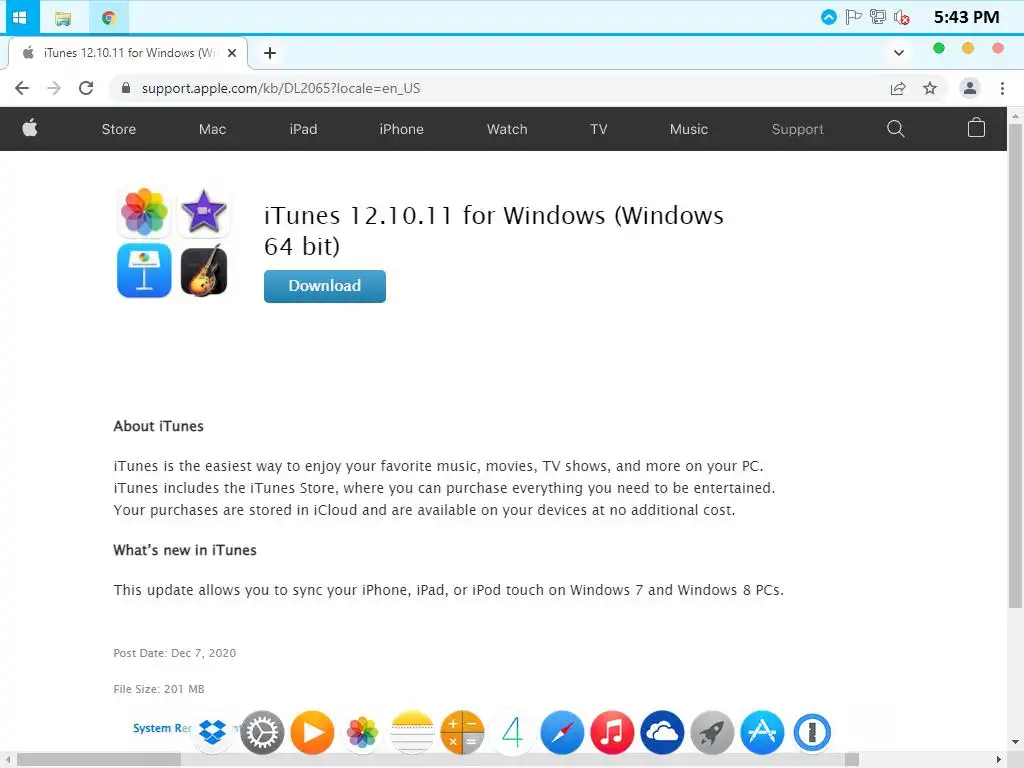Share this page using the share icon
Image resolution: width=1024 pixels, height=768 pixels.
point(898,88)
